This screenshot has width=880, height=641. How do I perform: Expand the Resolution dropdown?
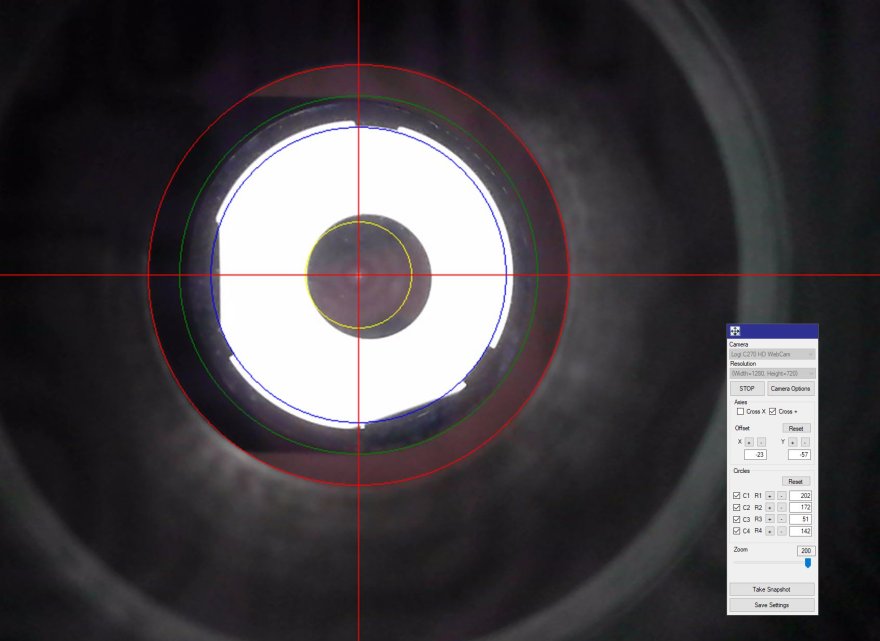point(772,373)
